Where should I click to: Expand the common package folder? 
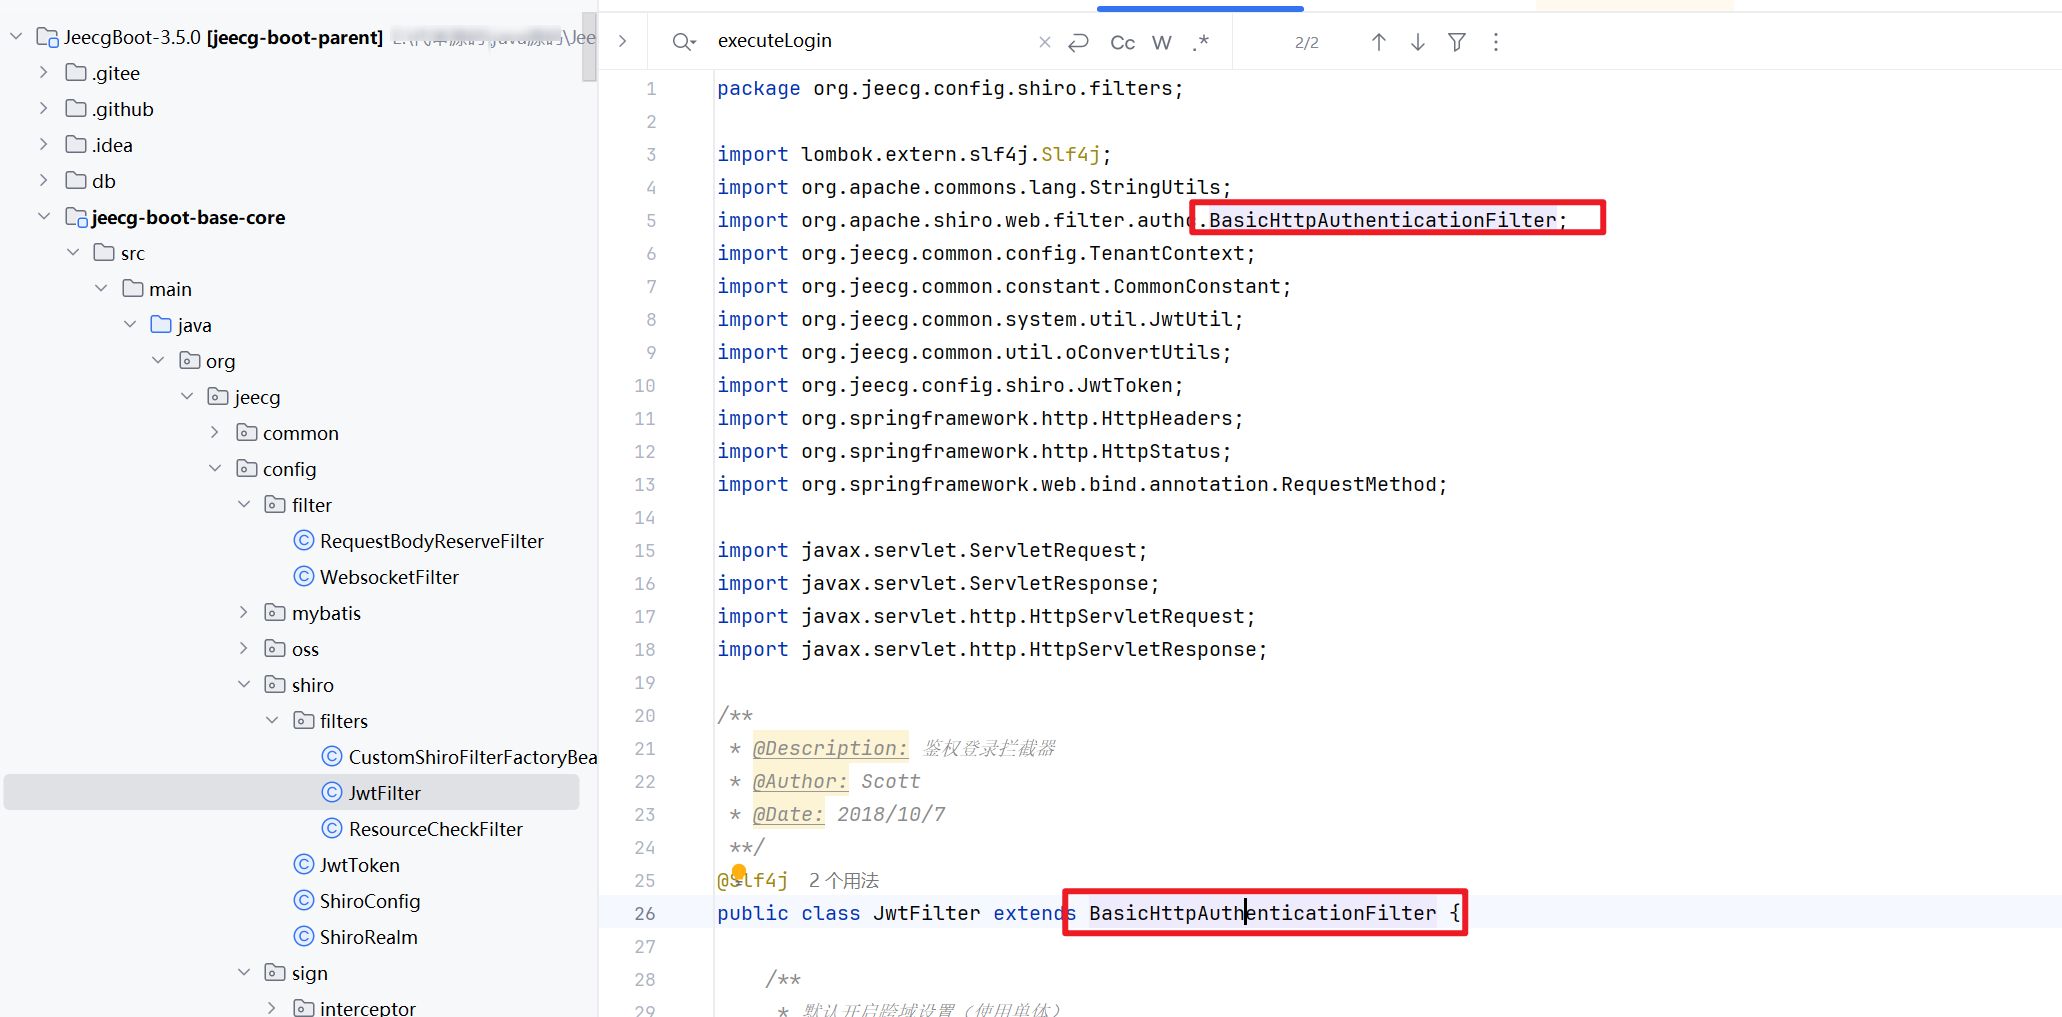(215, 433)
